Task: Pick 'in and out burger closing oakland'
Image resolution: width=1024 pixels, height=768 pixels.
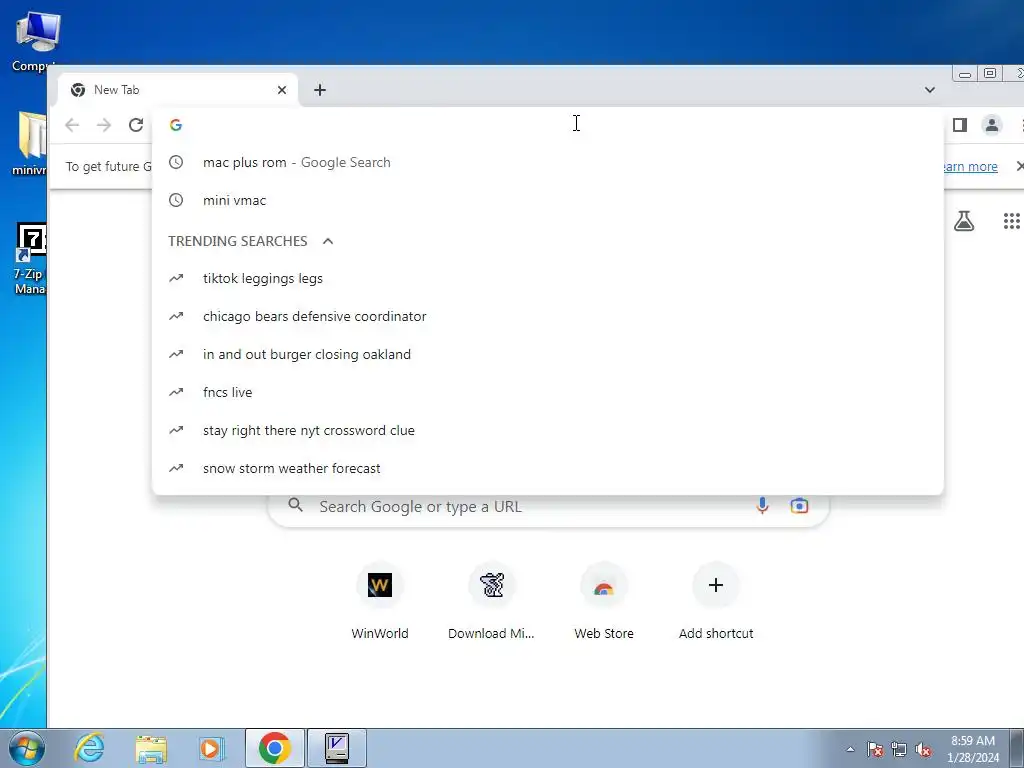Action: [x=547, y=355]
